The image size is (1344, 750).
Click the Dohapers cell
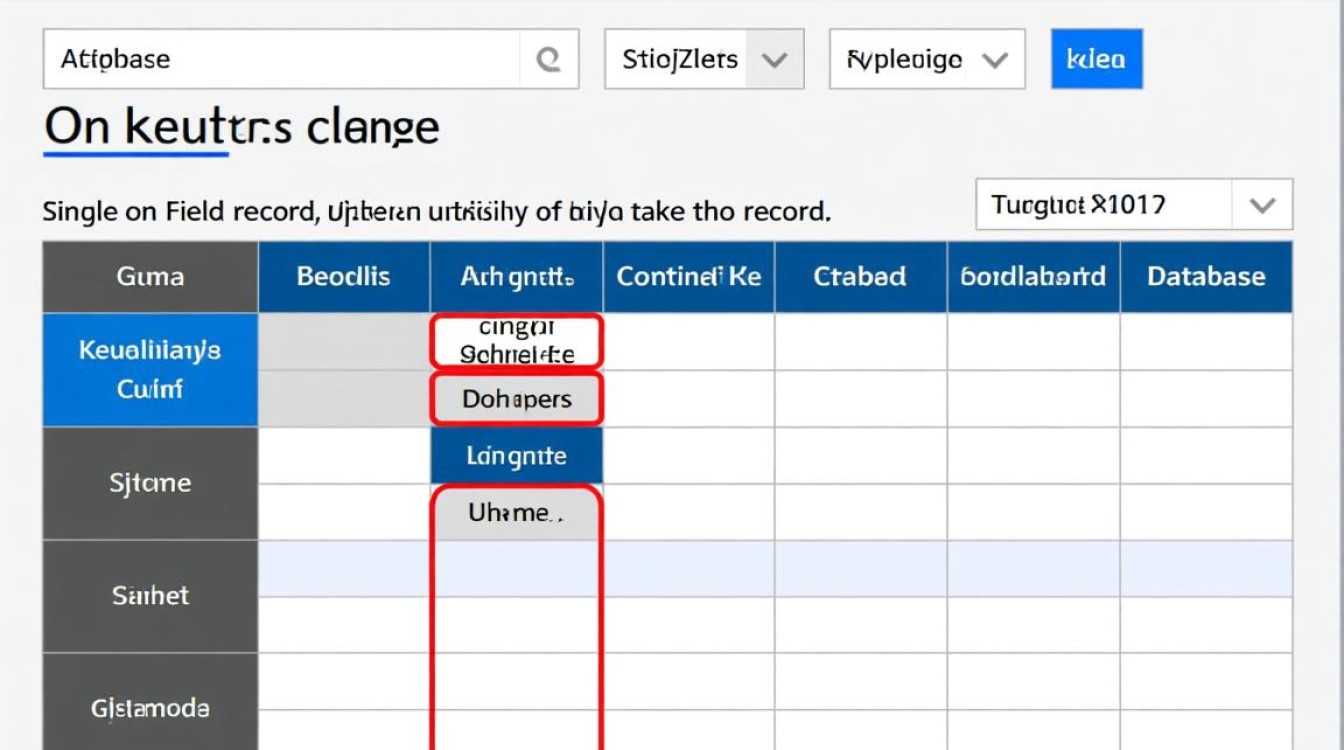[x=516, y=399]
